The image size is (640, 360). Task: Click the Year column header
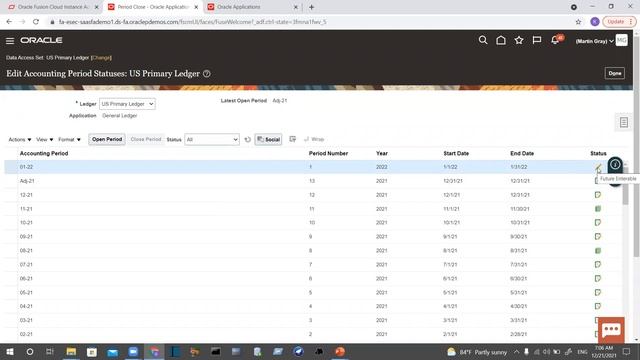(382, 153)
